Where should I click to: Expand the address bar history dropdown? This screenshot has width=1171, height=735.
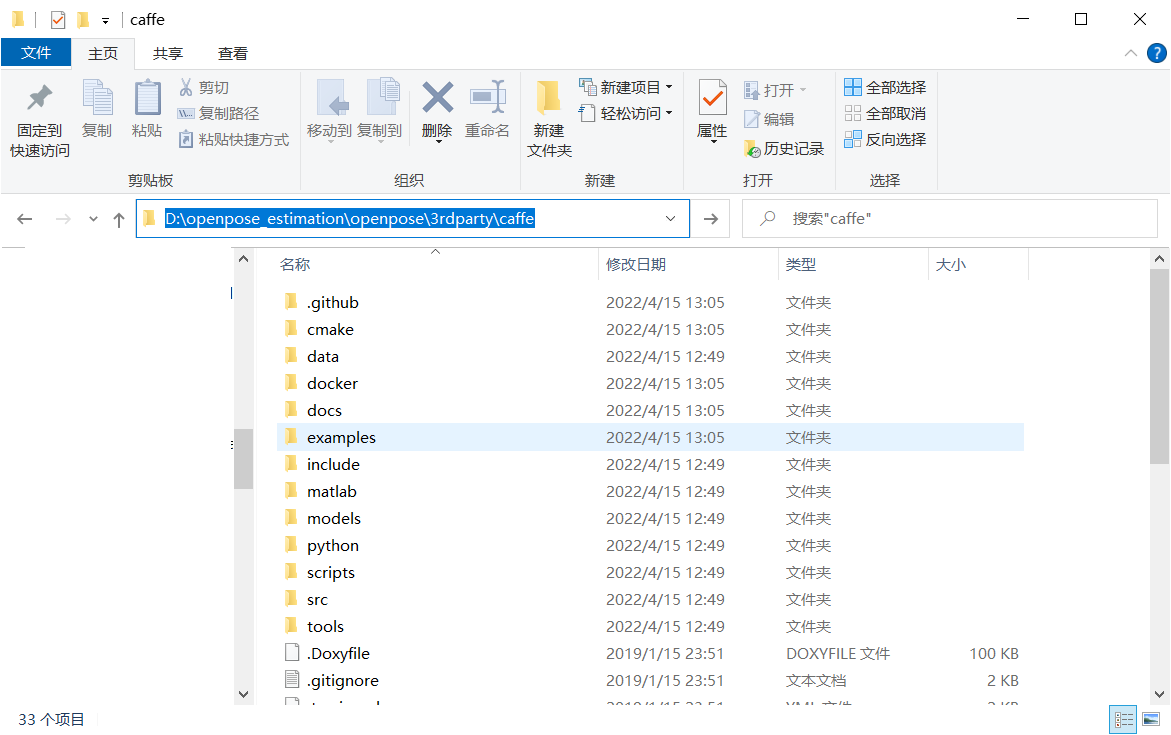(x=670, y=219)
